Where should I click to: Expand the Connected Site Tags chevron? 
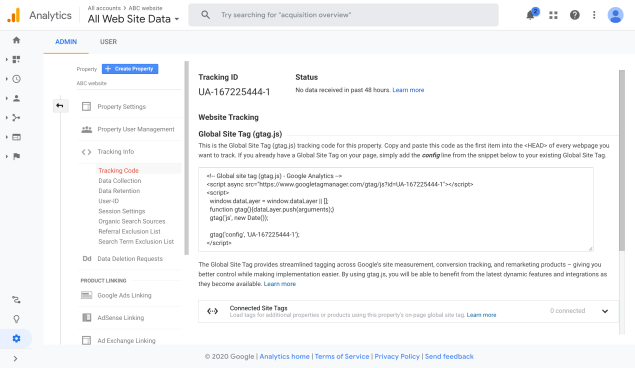click(x=605, y=311)
